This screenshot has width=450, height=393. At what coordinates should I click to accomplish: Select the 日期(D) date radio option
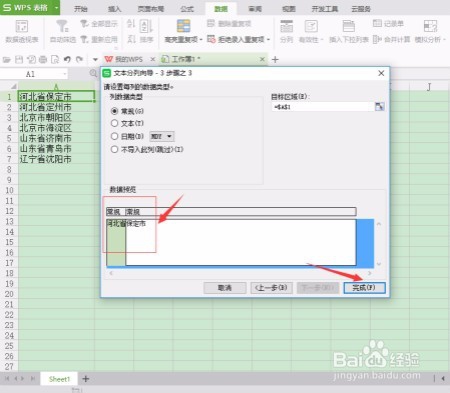pos(114,136)
